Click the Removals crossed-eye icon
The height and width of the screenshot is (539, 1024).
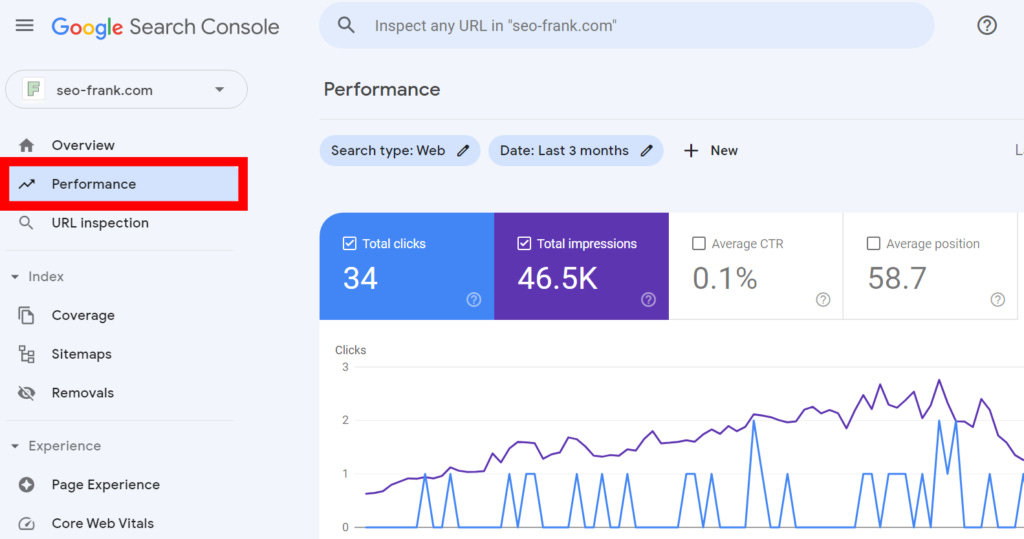coord(26,393)
